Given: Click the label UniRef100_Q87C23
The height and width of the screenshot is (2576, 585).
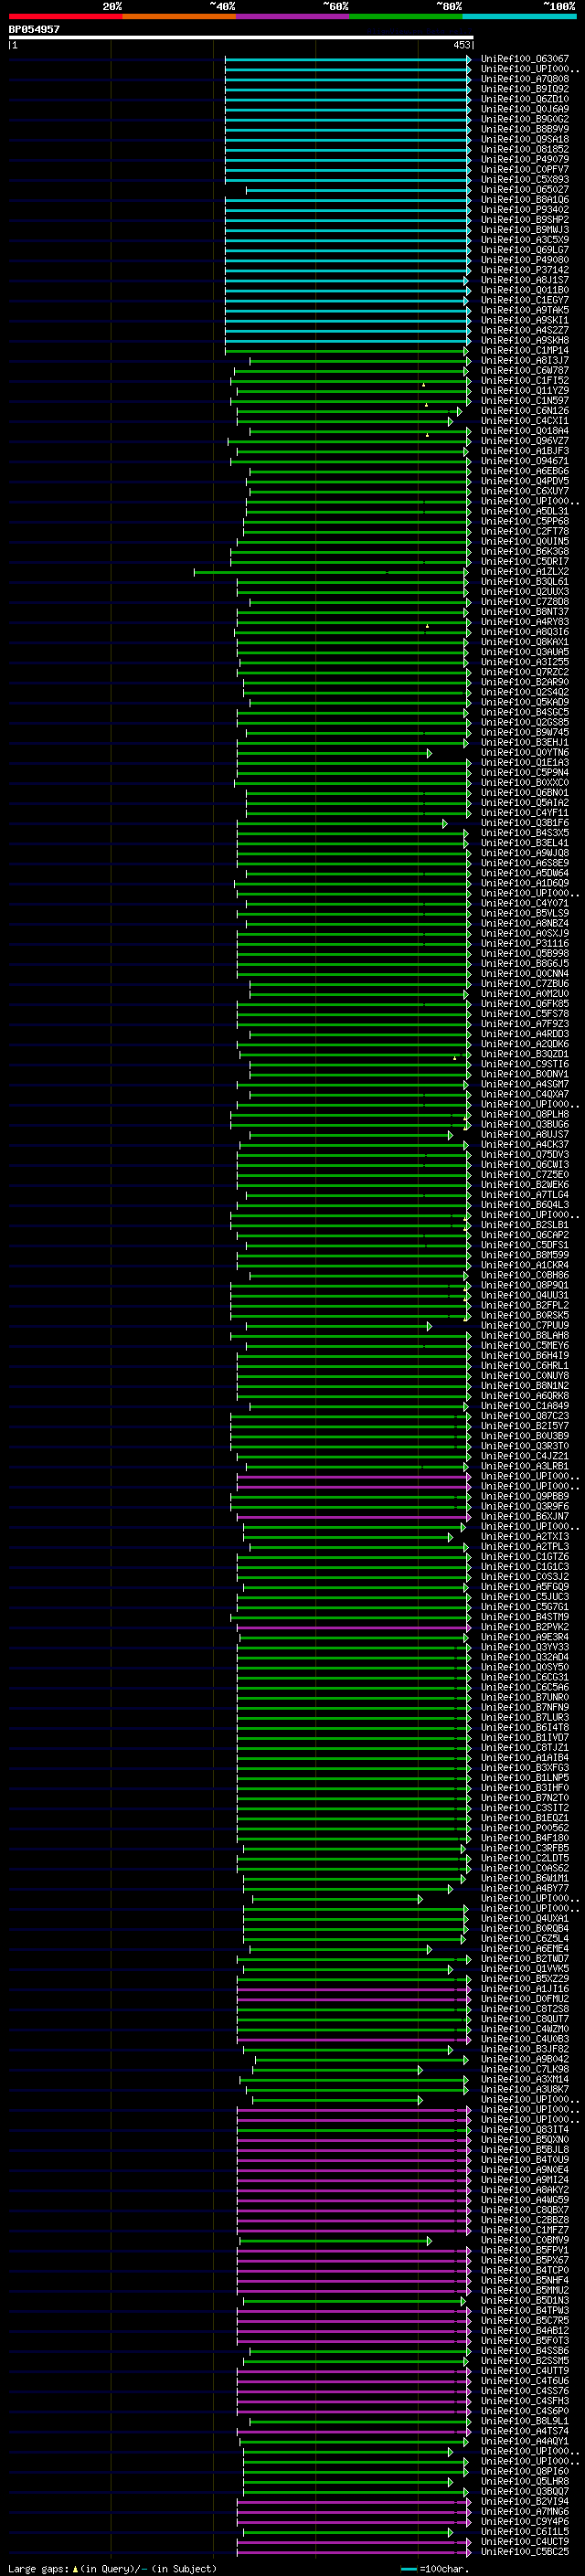Looking at the screenshot, I should 525,1416.
